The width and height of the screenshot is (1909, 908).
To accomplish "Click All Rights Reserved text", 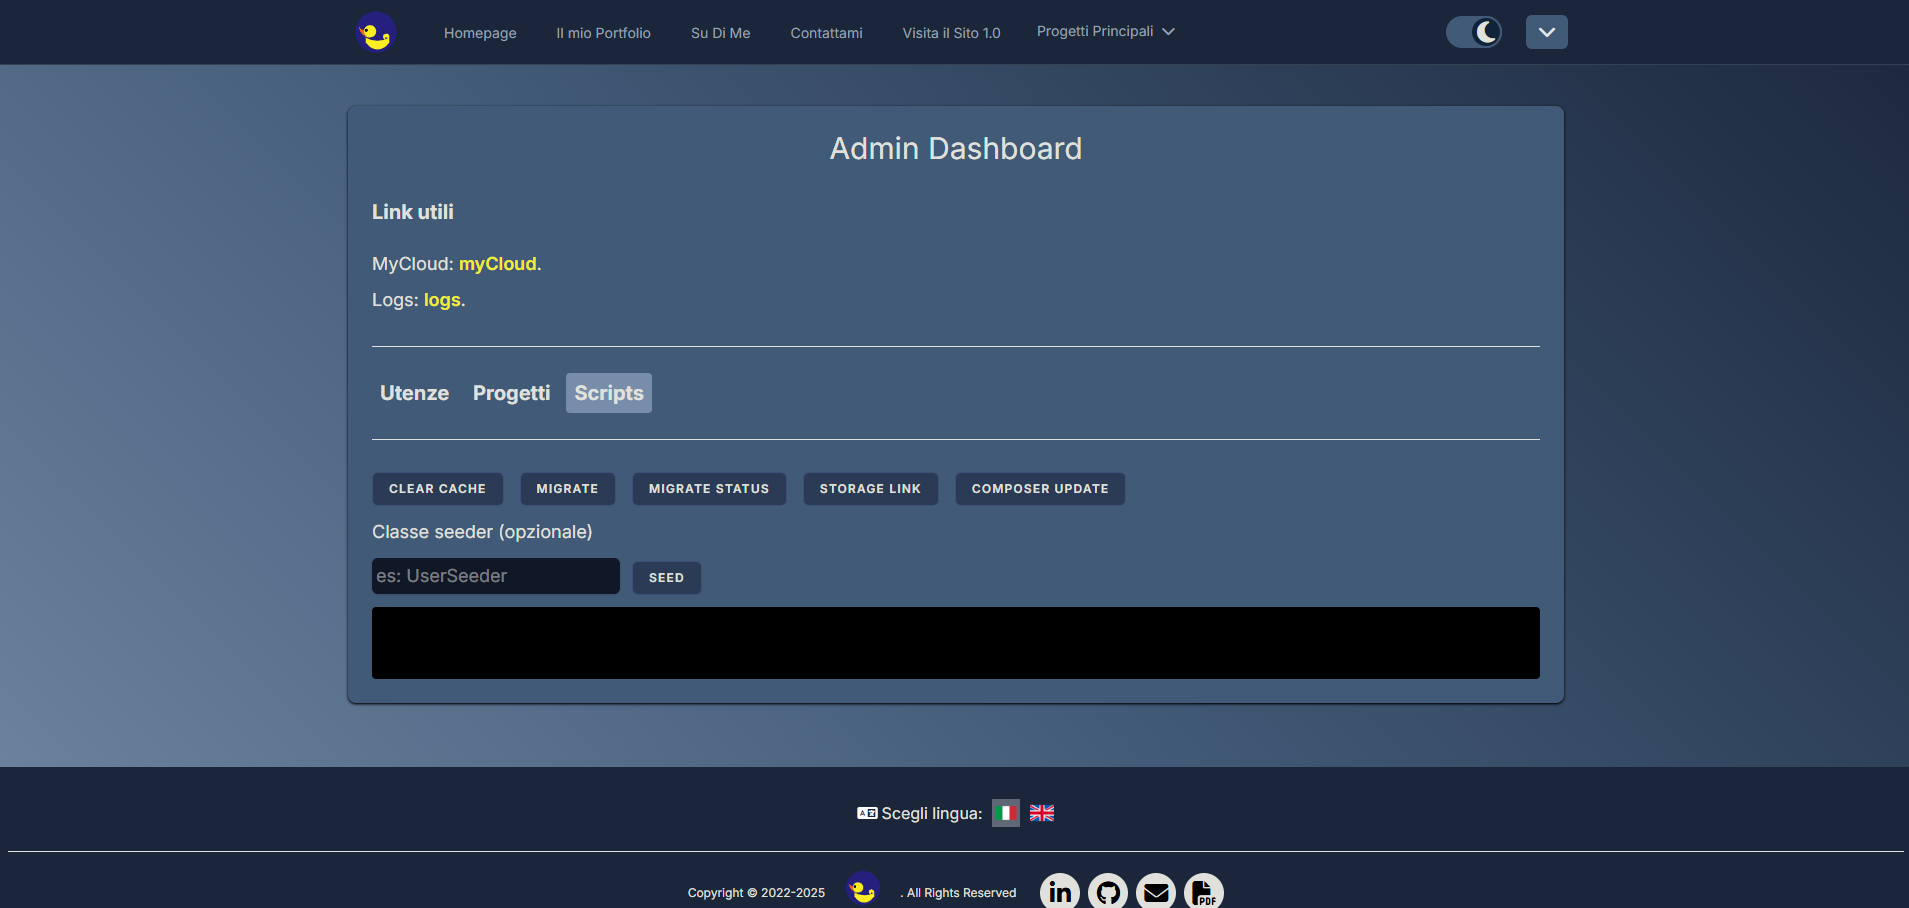I will [x=958, y=893].
